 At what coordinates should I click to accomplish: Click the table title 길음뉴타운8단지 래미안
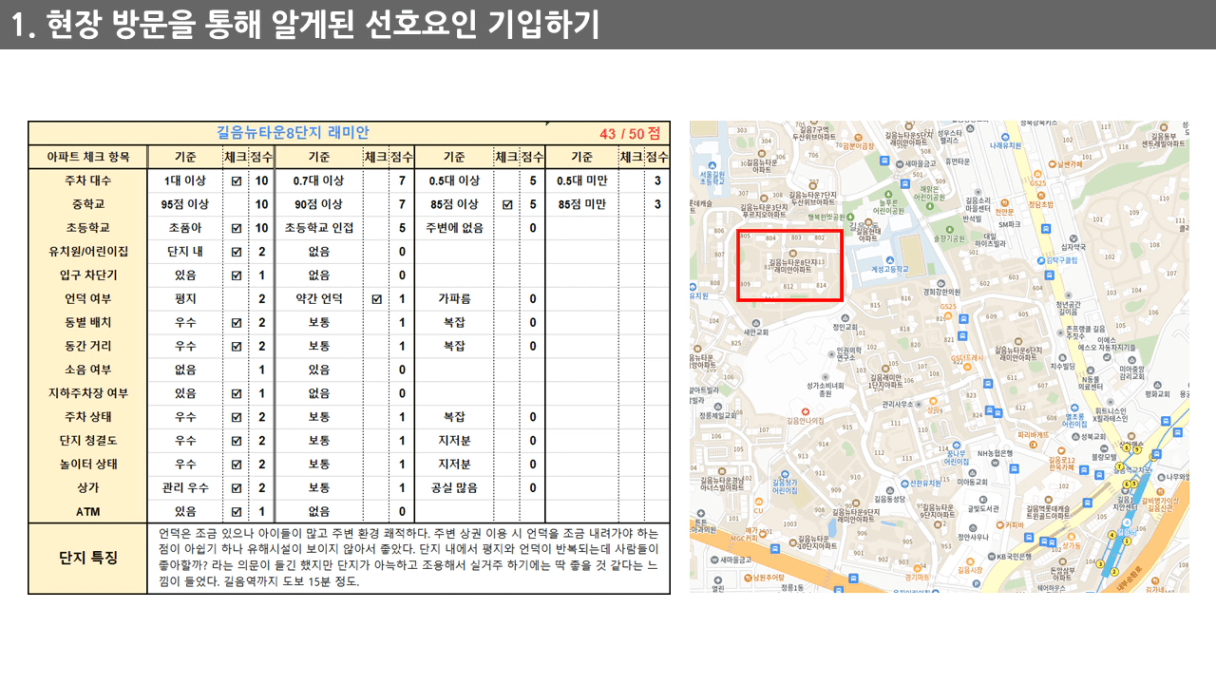point(293,132)
